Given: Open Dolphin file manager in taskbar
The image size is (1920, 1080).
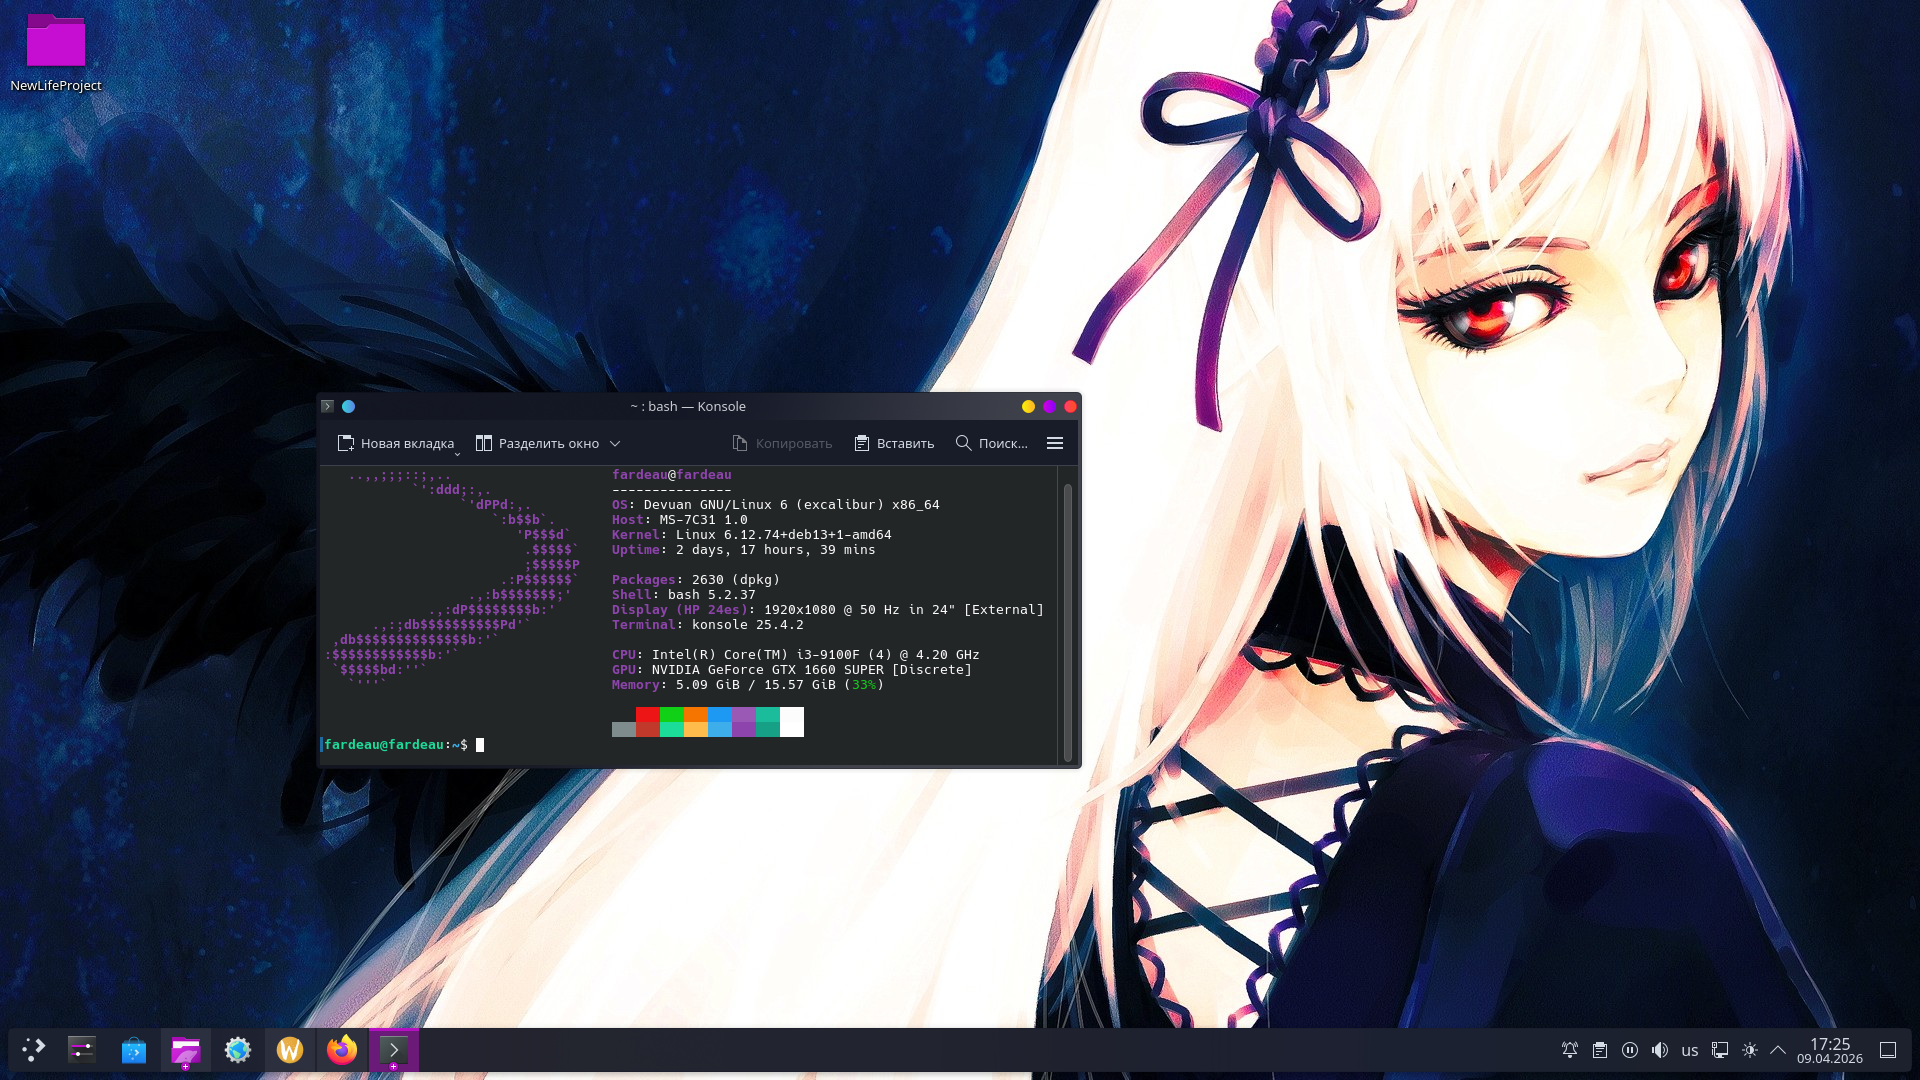Looking at the screenshot, I should [186, 1050].
